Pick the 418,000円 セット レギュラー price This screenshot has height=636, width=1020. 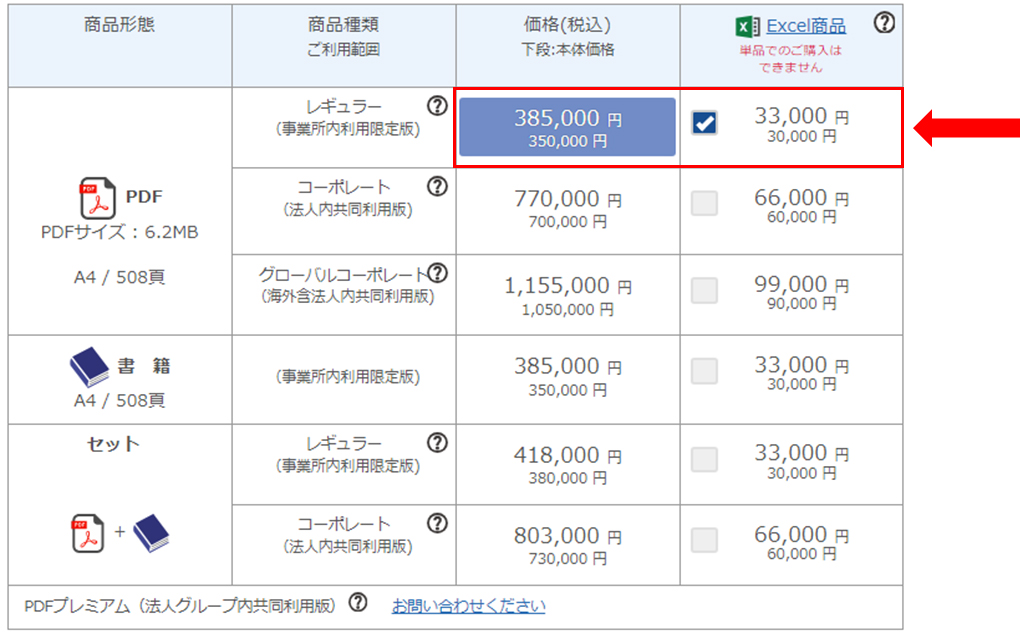point(567,465)
